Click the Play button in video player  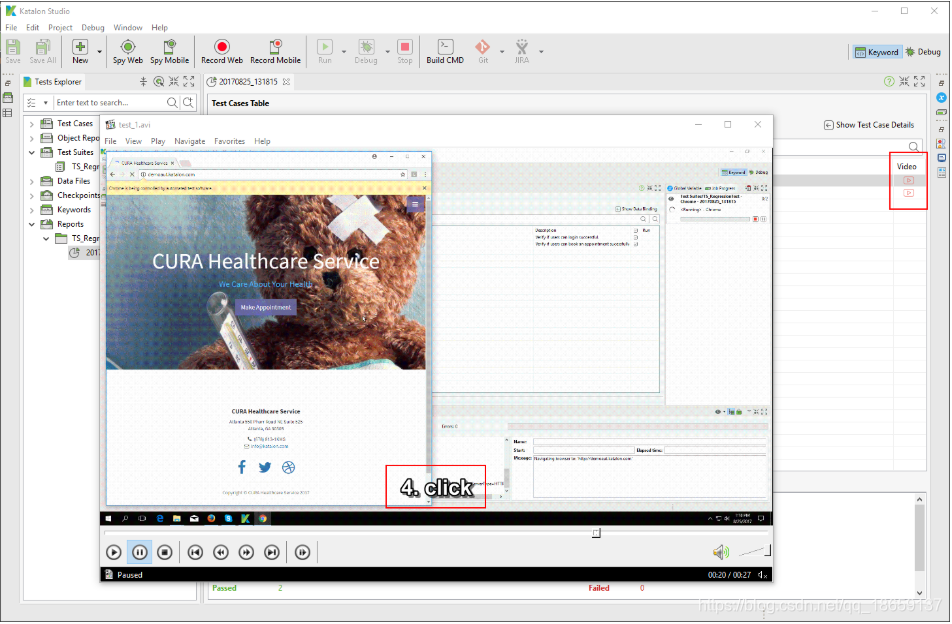(x=114, y=552)
